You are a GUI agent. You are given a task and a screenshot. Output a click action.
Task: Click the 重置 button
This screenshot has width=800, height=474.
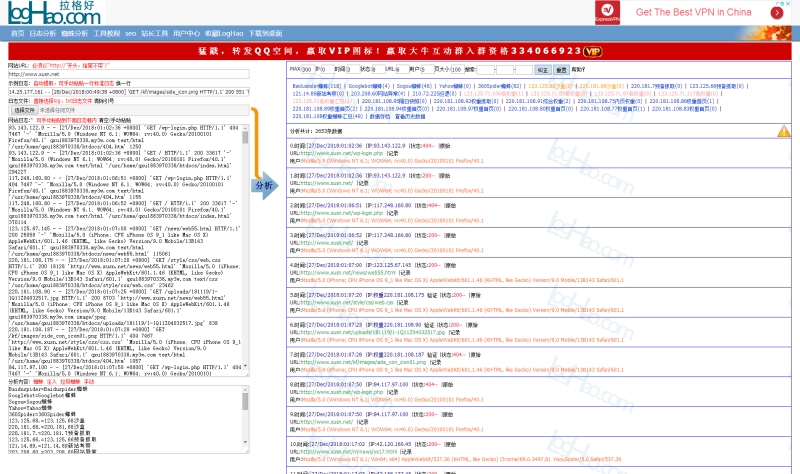561,70
